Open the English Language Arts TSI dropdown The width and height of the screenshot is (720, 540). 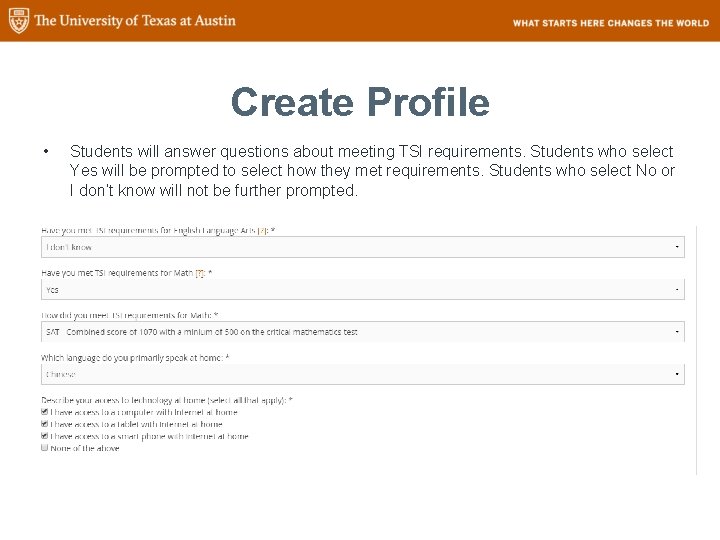tap(363, 247)
